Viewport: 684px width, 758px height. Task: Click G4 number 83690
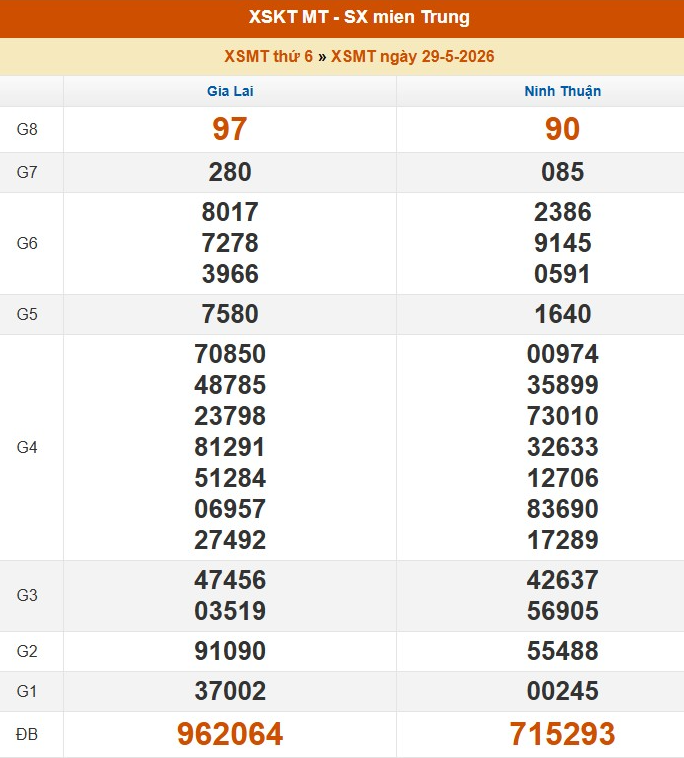pos(563,509)
